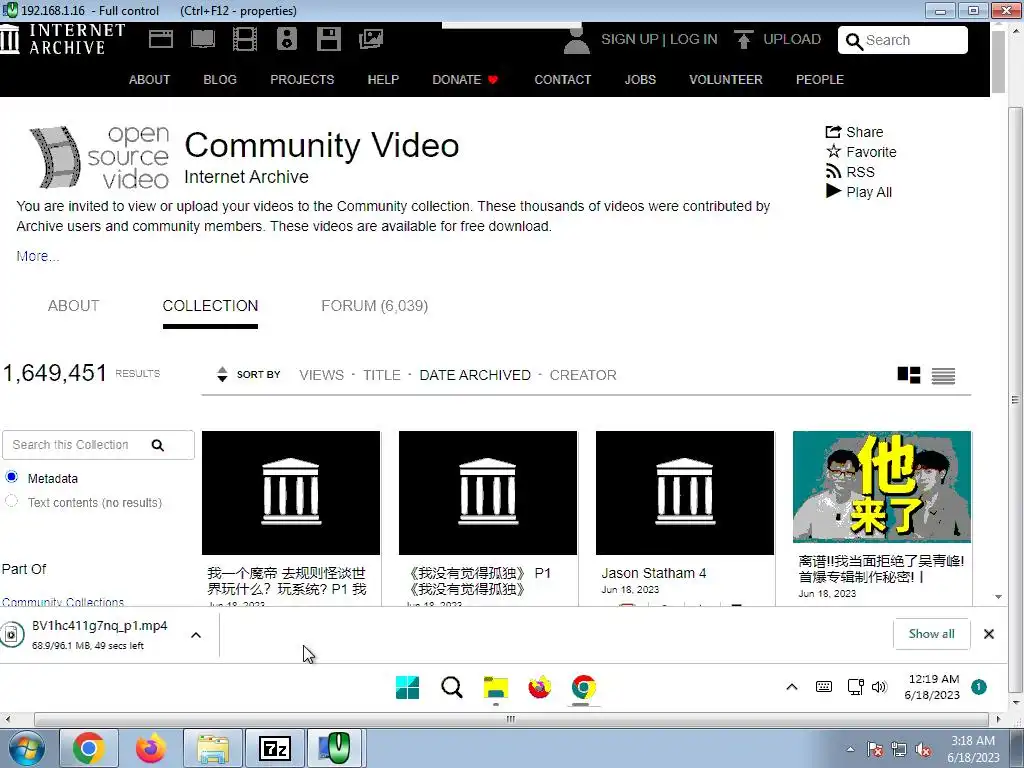The height and width of the screenshot is (768, 1024).
Task: Switch to the list view icon
Action: pyautogui.click(x=943, y=376)
